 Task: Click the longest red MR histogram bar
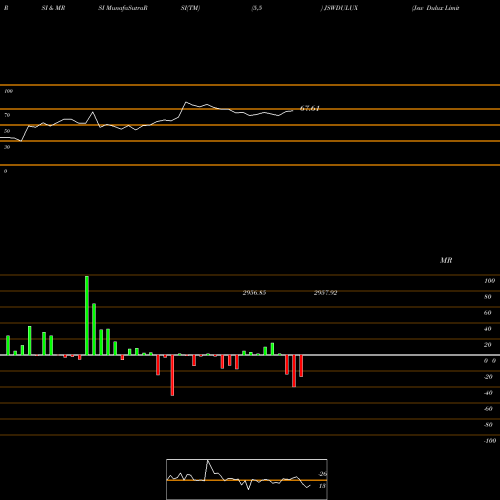172,375
